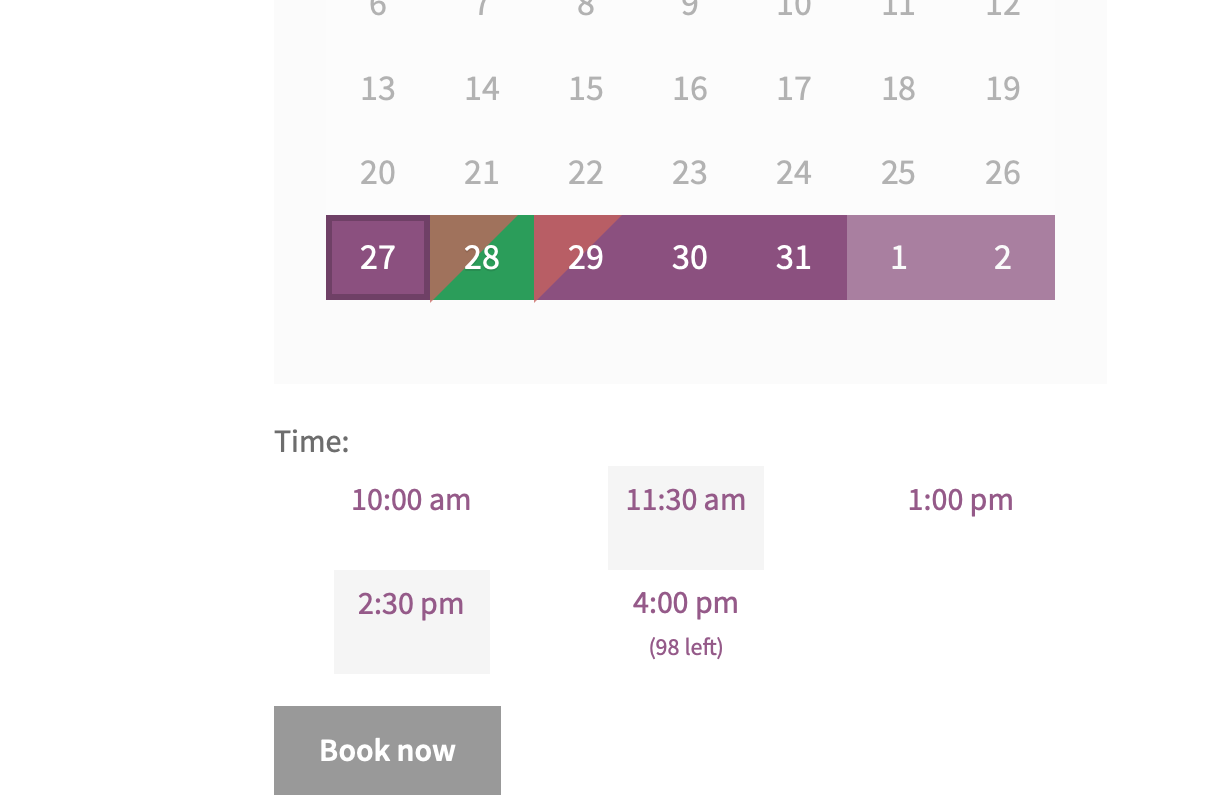
Task: Pick date 29 in the booking calendar
Action: tap(586, 257)
